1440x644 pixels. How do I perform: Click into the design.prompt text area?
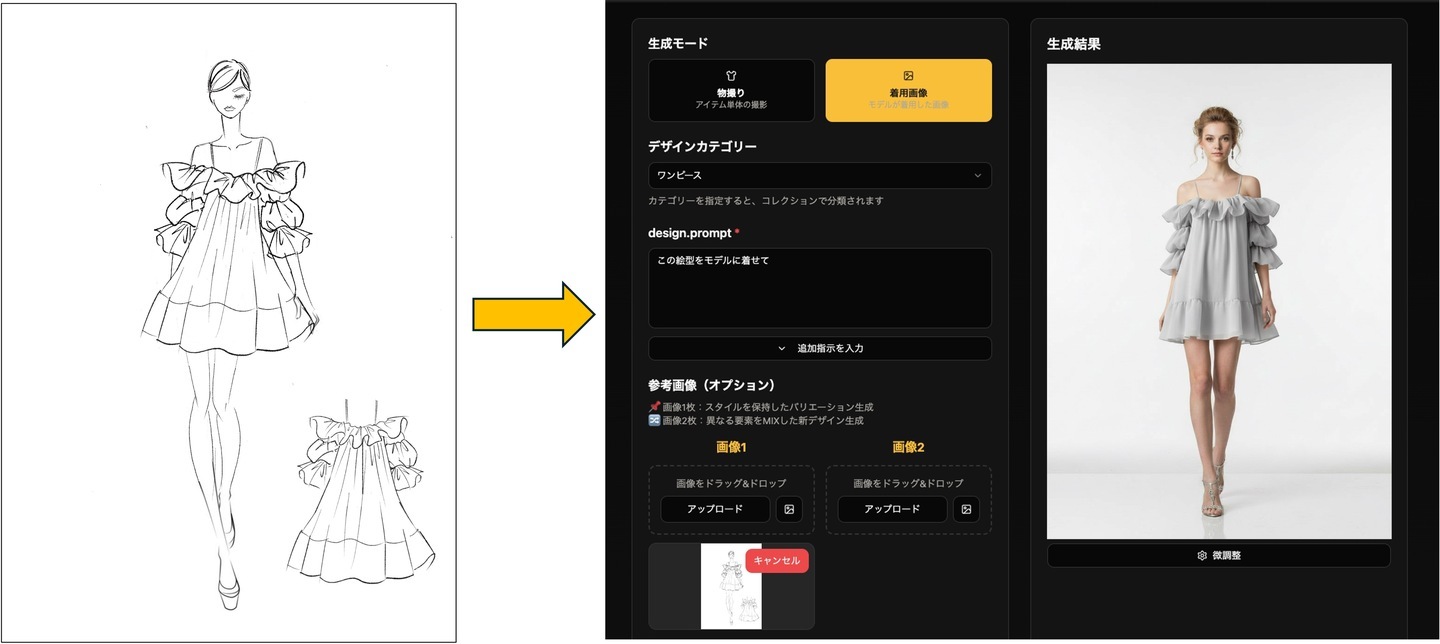(820, 288)
